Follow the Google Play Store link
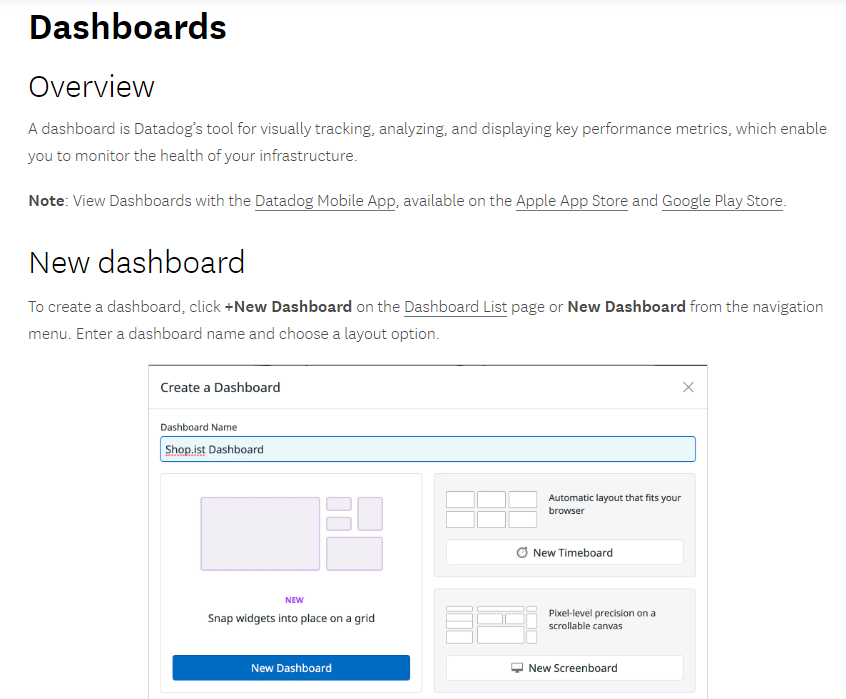This screenshot has width=846, height=699. click(x=722, y=201)
